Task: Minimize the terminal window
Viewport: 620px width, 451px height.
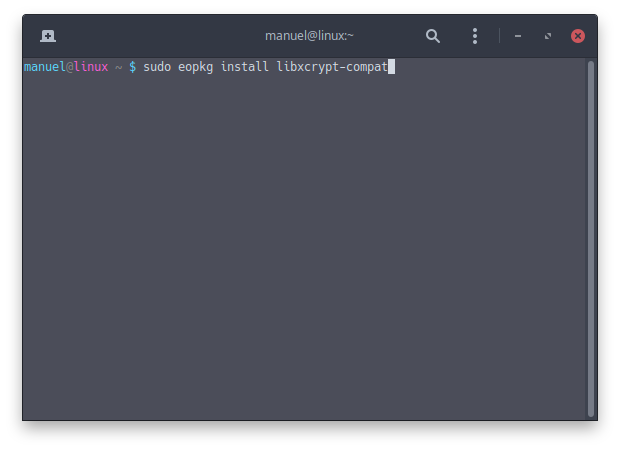Action: coord(518,36)
